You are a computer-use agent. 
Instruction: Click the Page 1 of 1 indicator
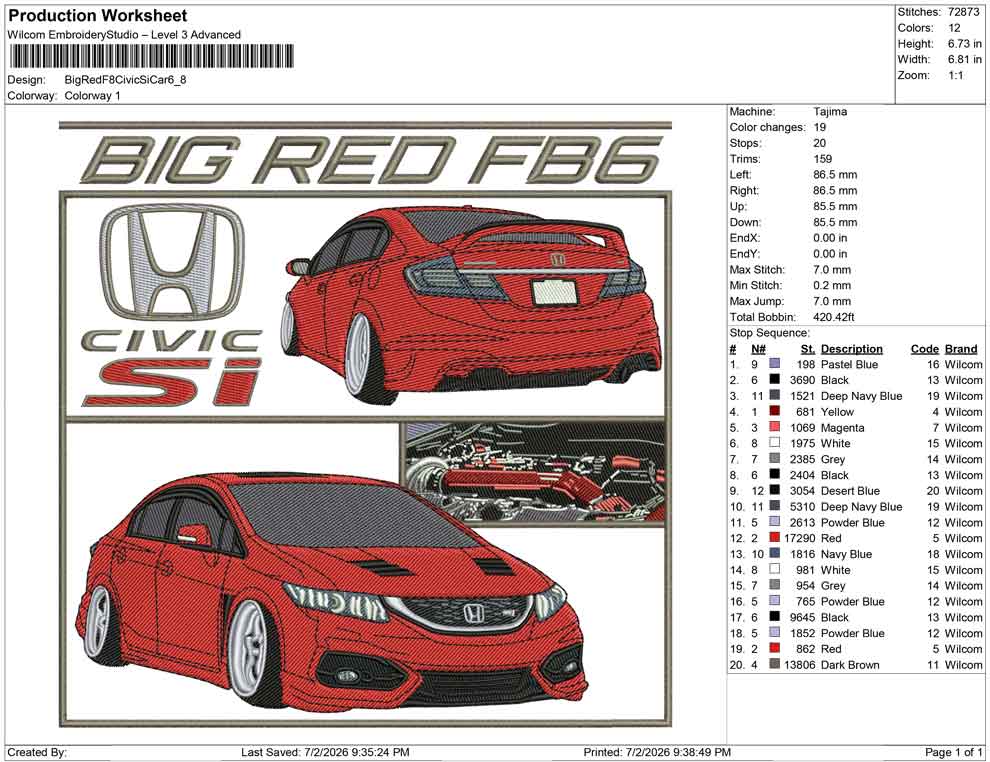tap(953, 752)
